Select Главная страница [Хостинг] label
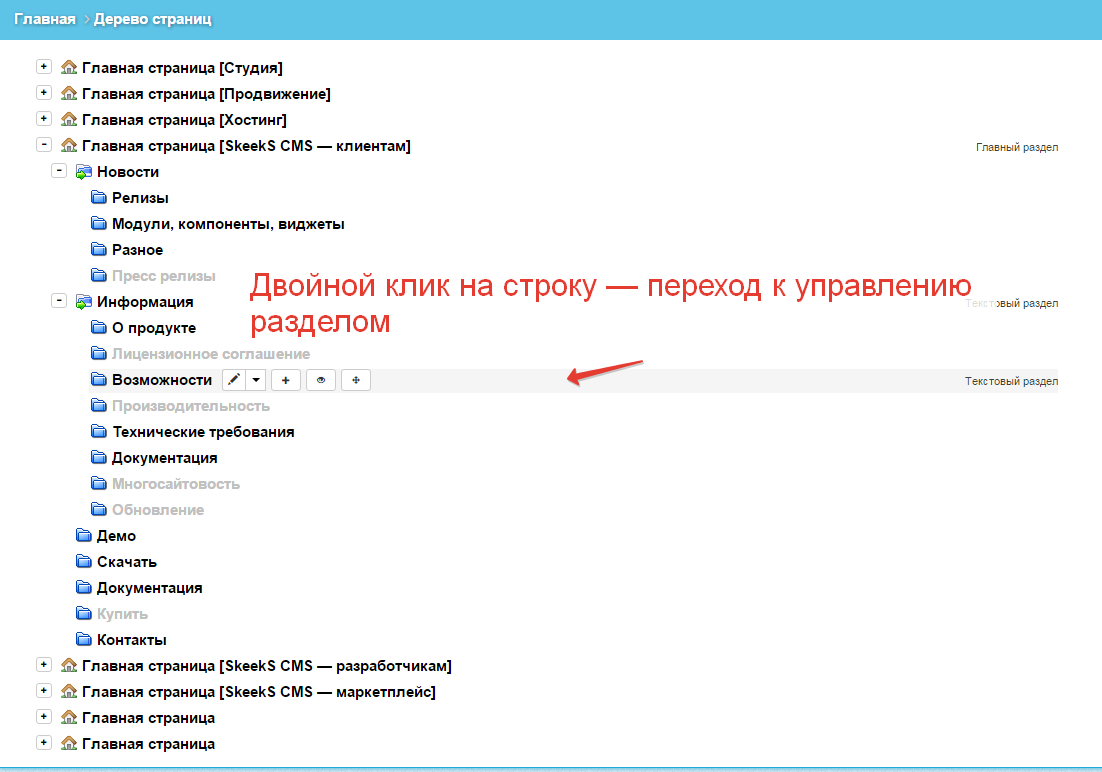The width and height of the screenshot is (1102, 772). 184,120
